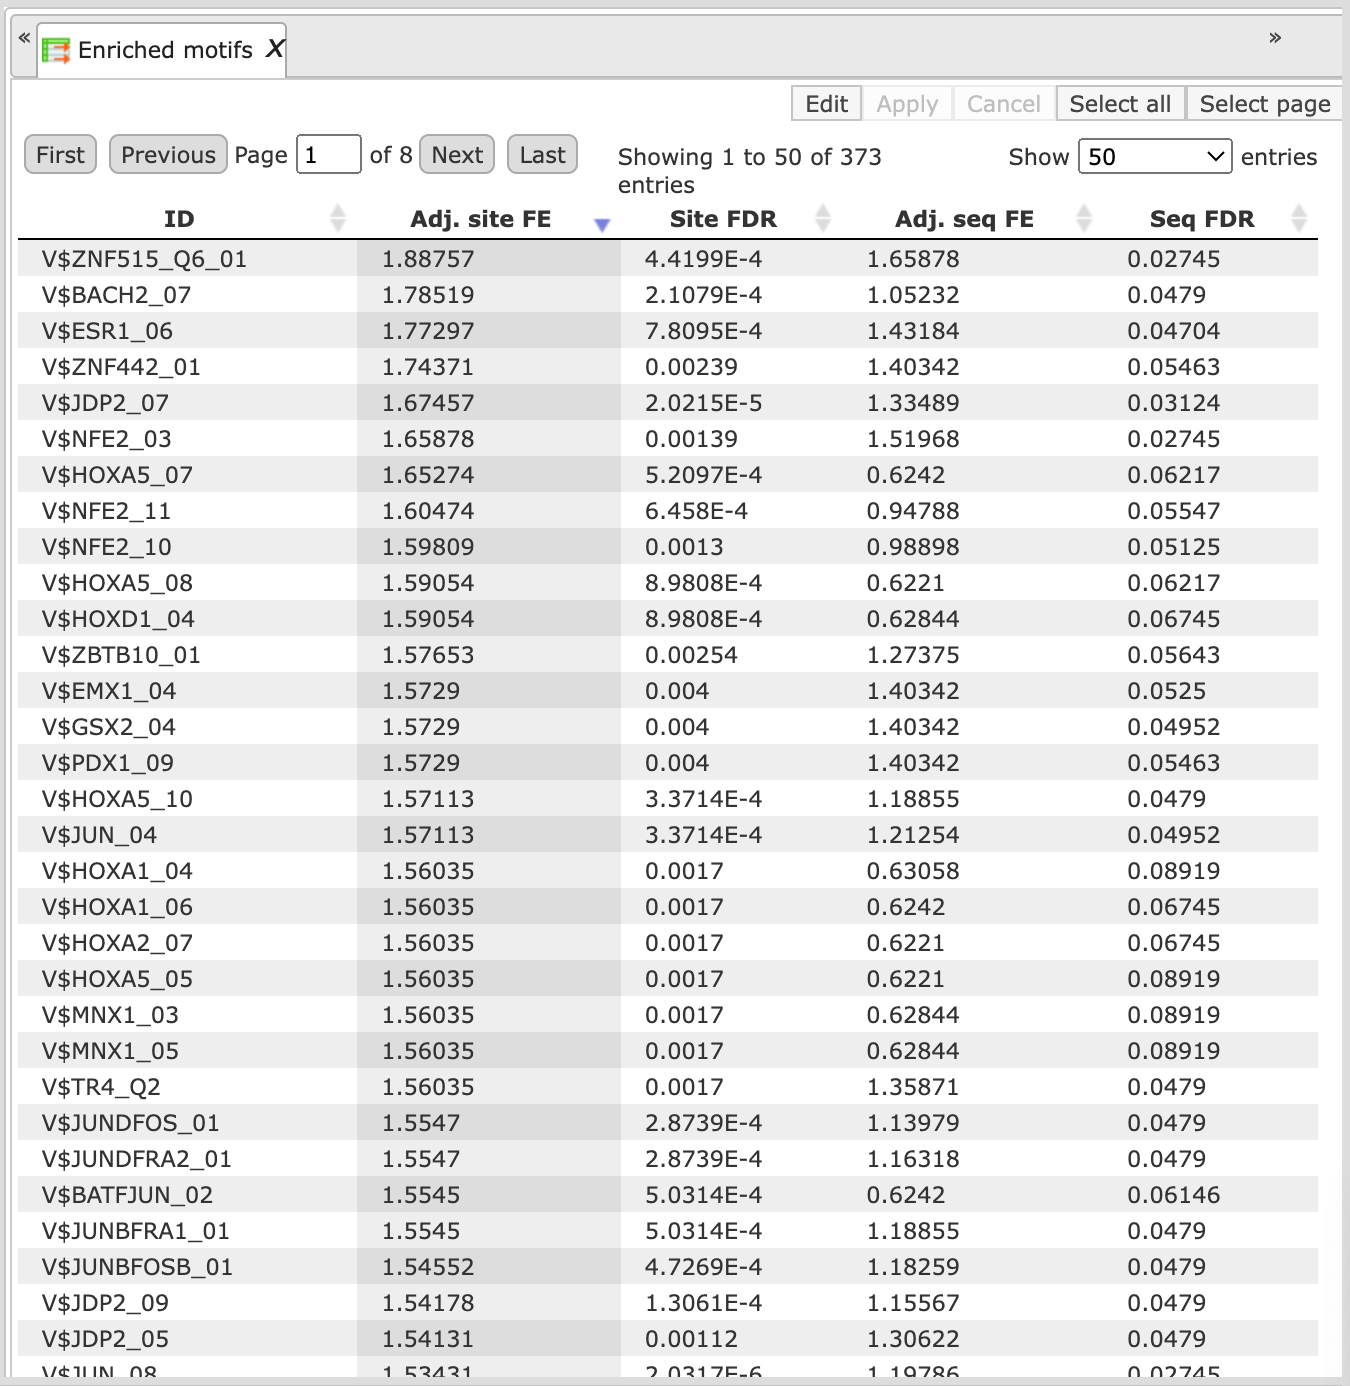Click the Edit button
The image size is (1350, 1386).
tap(826, 103)
